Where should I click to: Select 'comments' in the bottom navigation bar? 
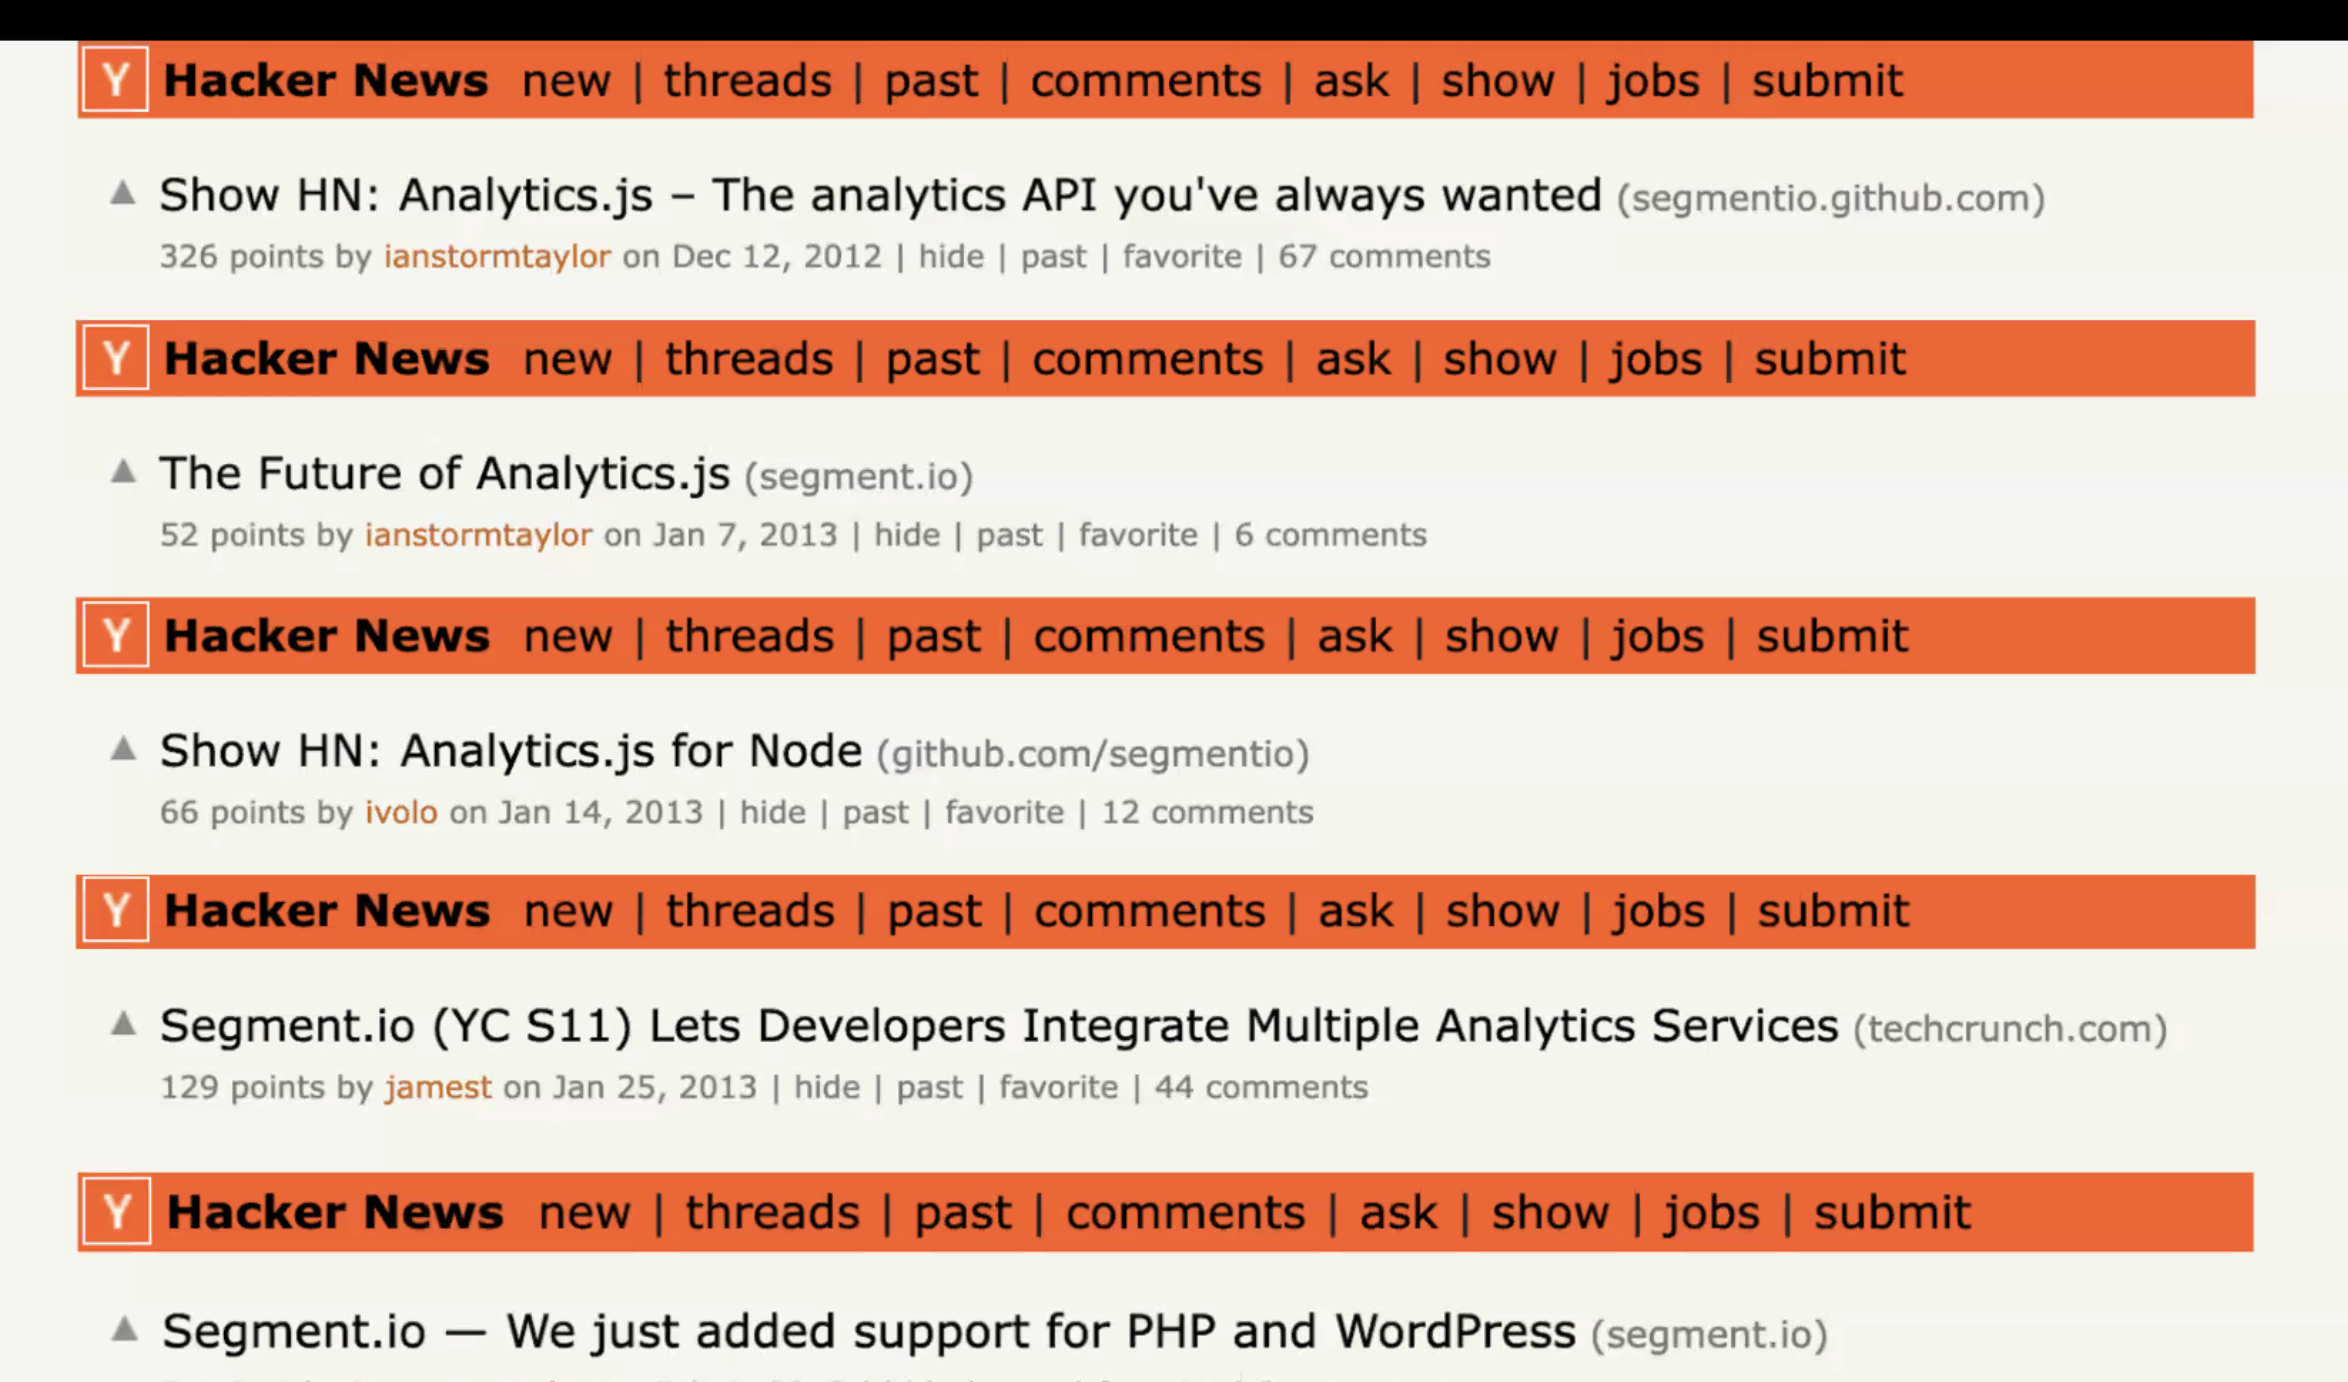coord(1185,1212)
